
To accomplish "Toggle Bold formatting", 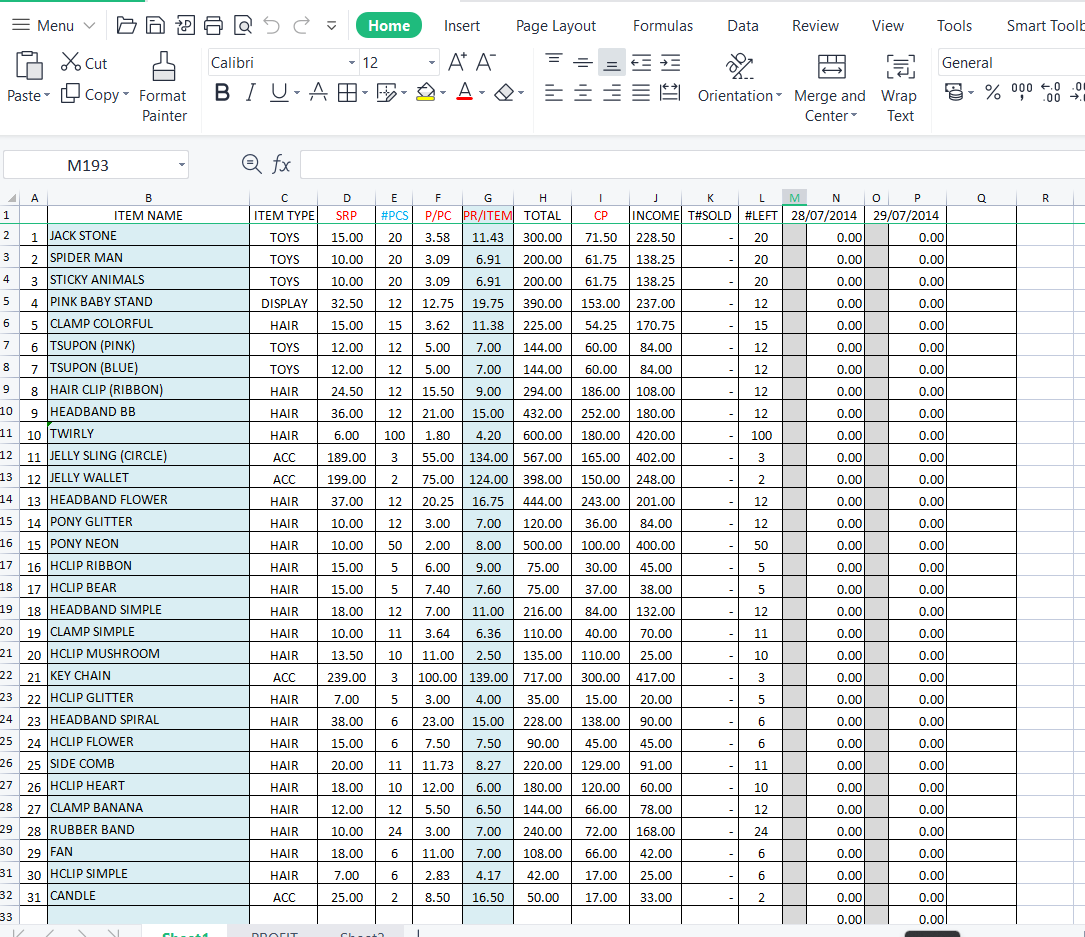I will click(x=222, y=92).
